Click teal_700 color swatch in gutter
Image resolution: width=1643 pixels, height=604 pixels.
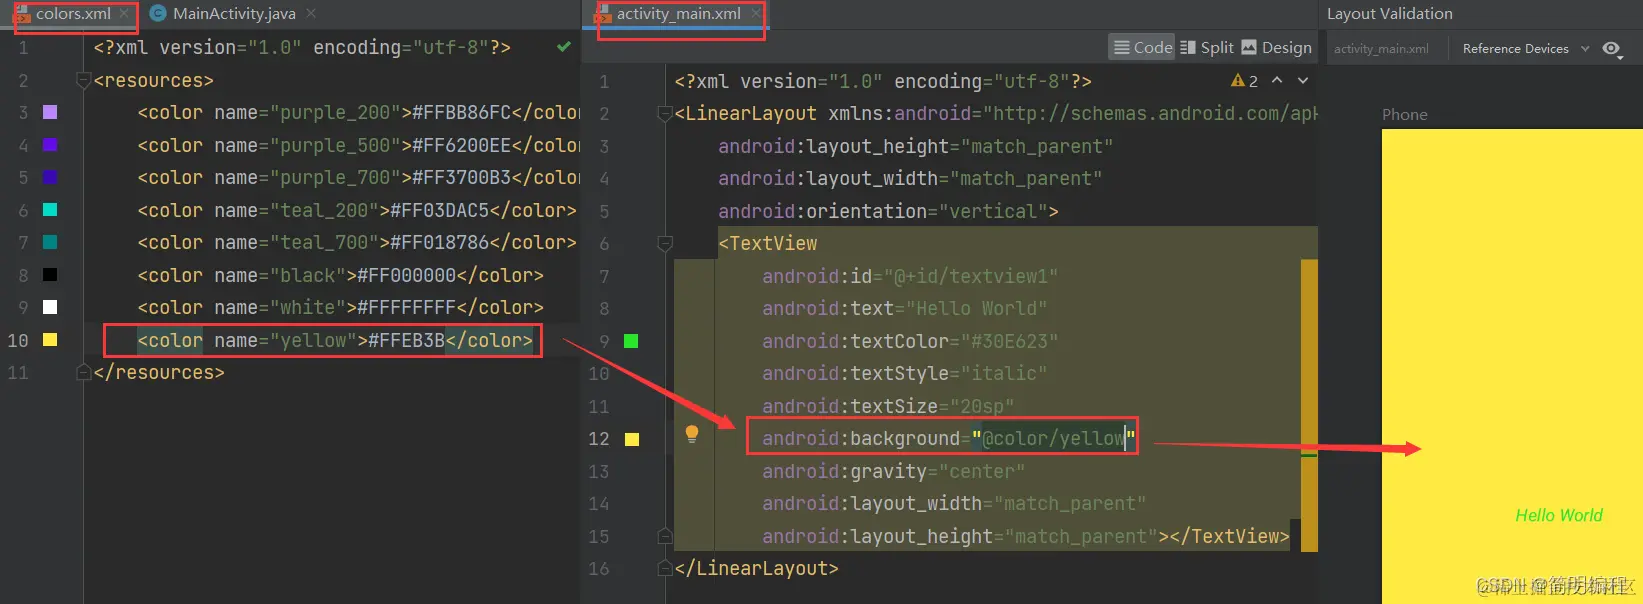50,242
